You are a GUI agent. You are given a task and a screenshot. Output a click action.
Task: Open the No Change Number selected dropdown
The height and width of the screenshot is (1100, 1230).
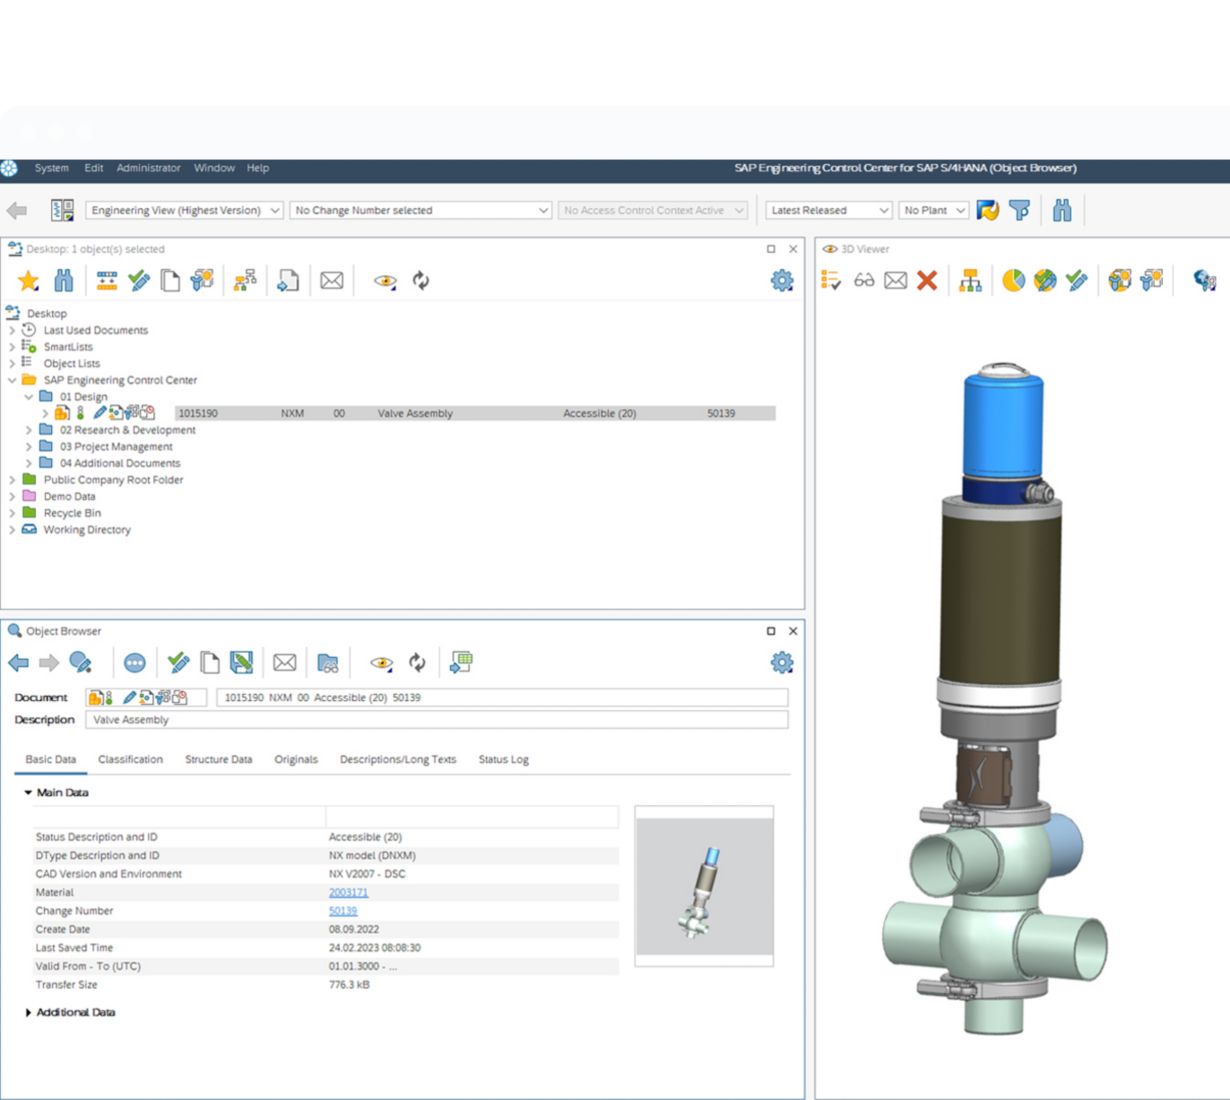(x=421, y=210)
